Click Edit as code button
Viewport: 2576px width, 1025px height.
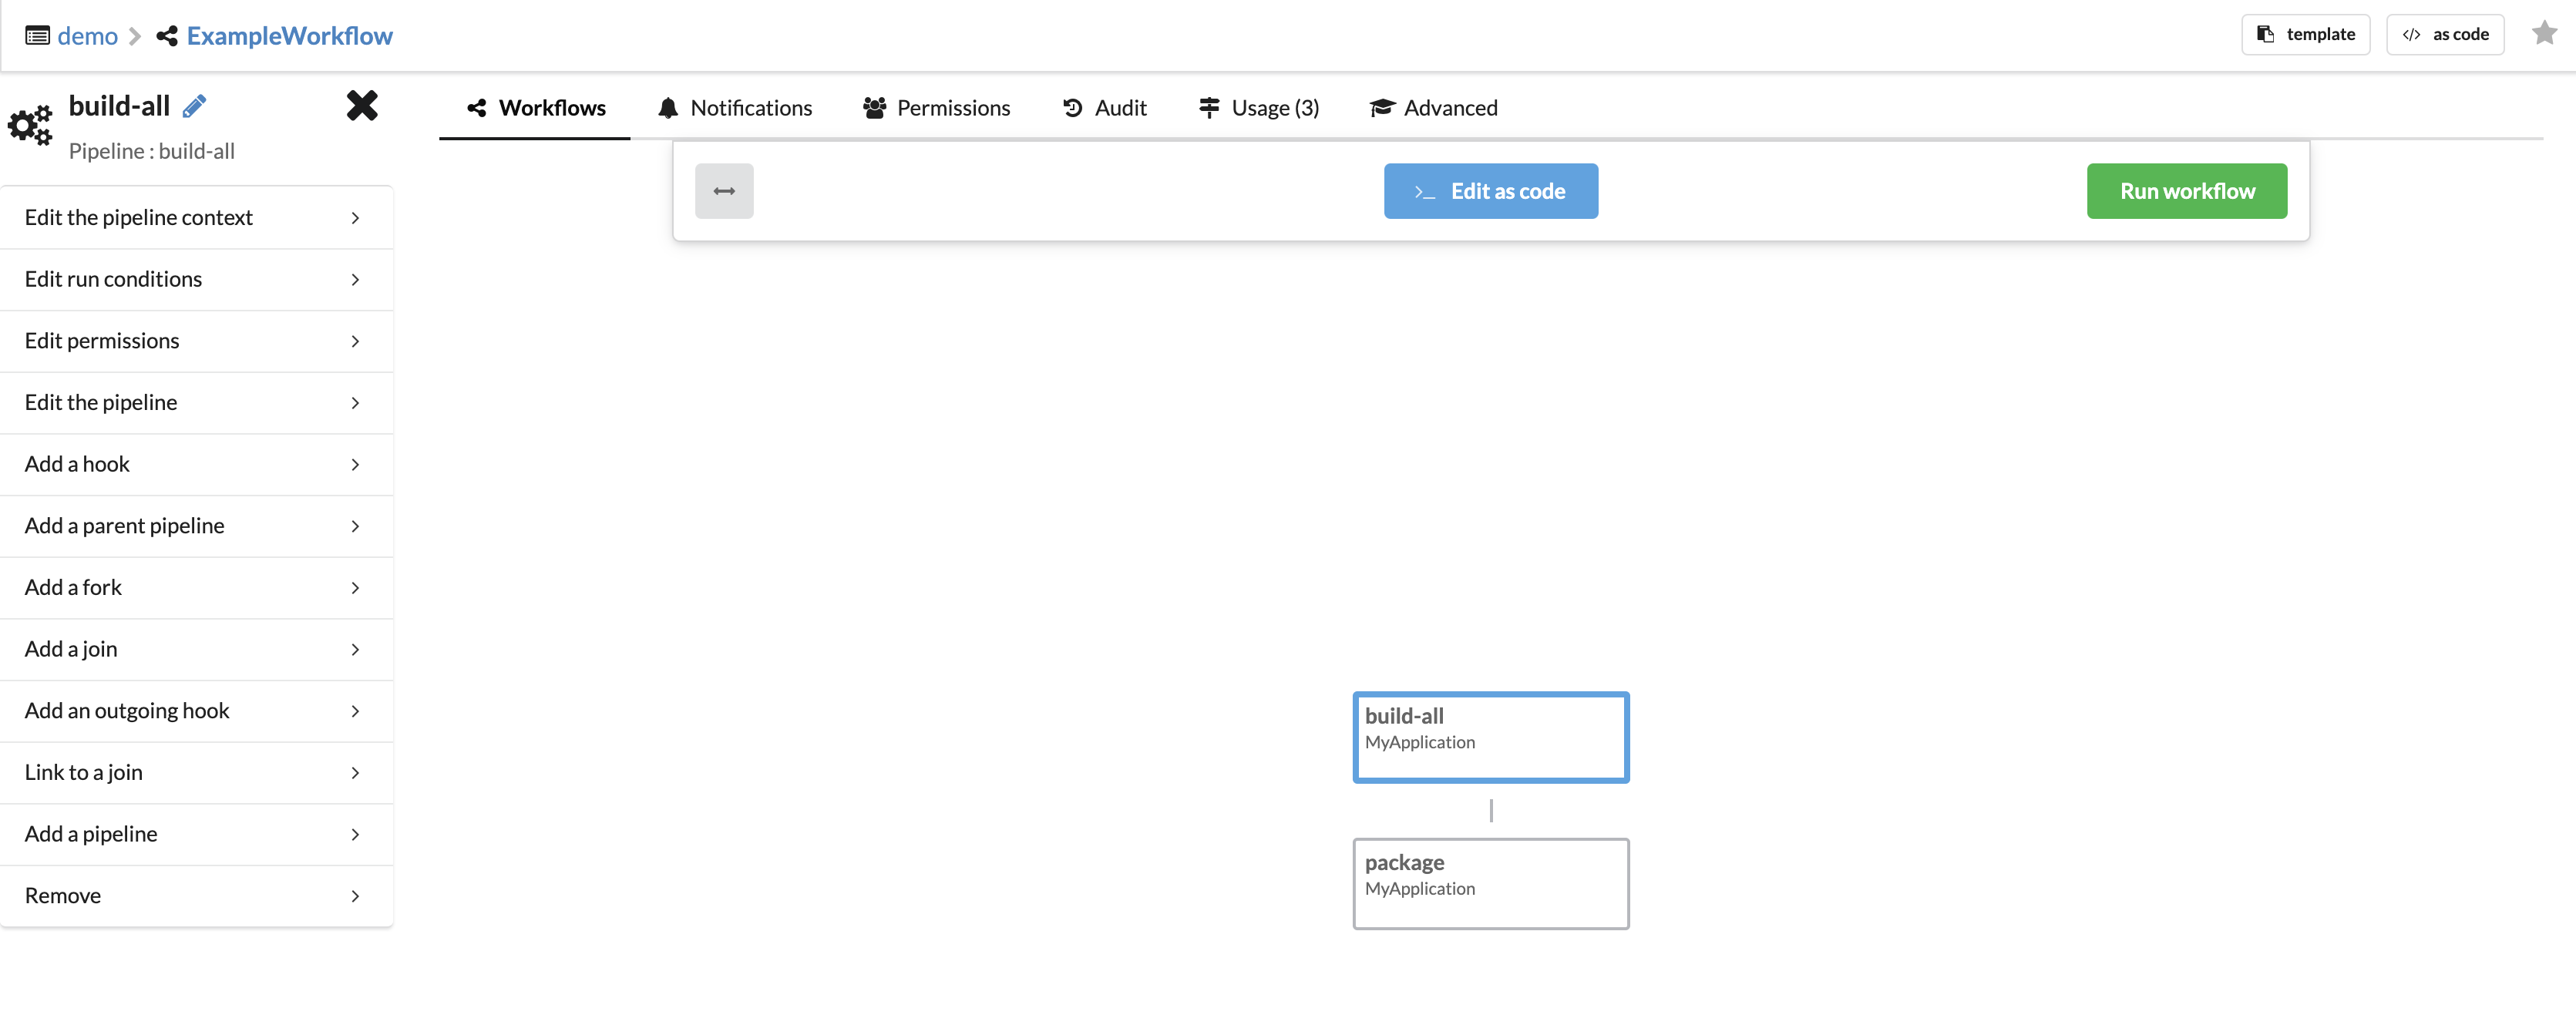pyautogui.click(x=1490, y=190)
